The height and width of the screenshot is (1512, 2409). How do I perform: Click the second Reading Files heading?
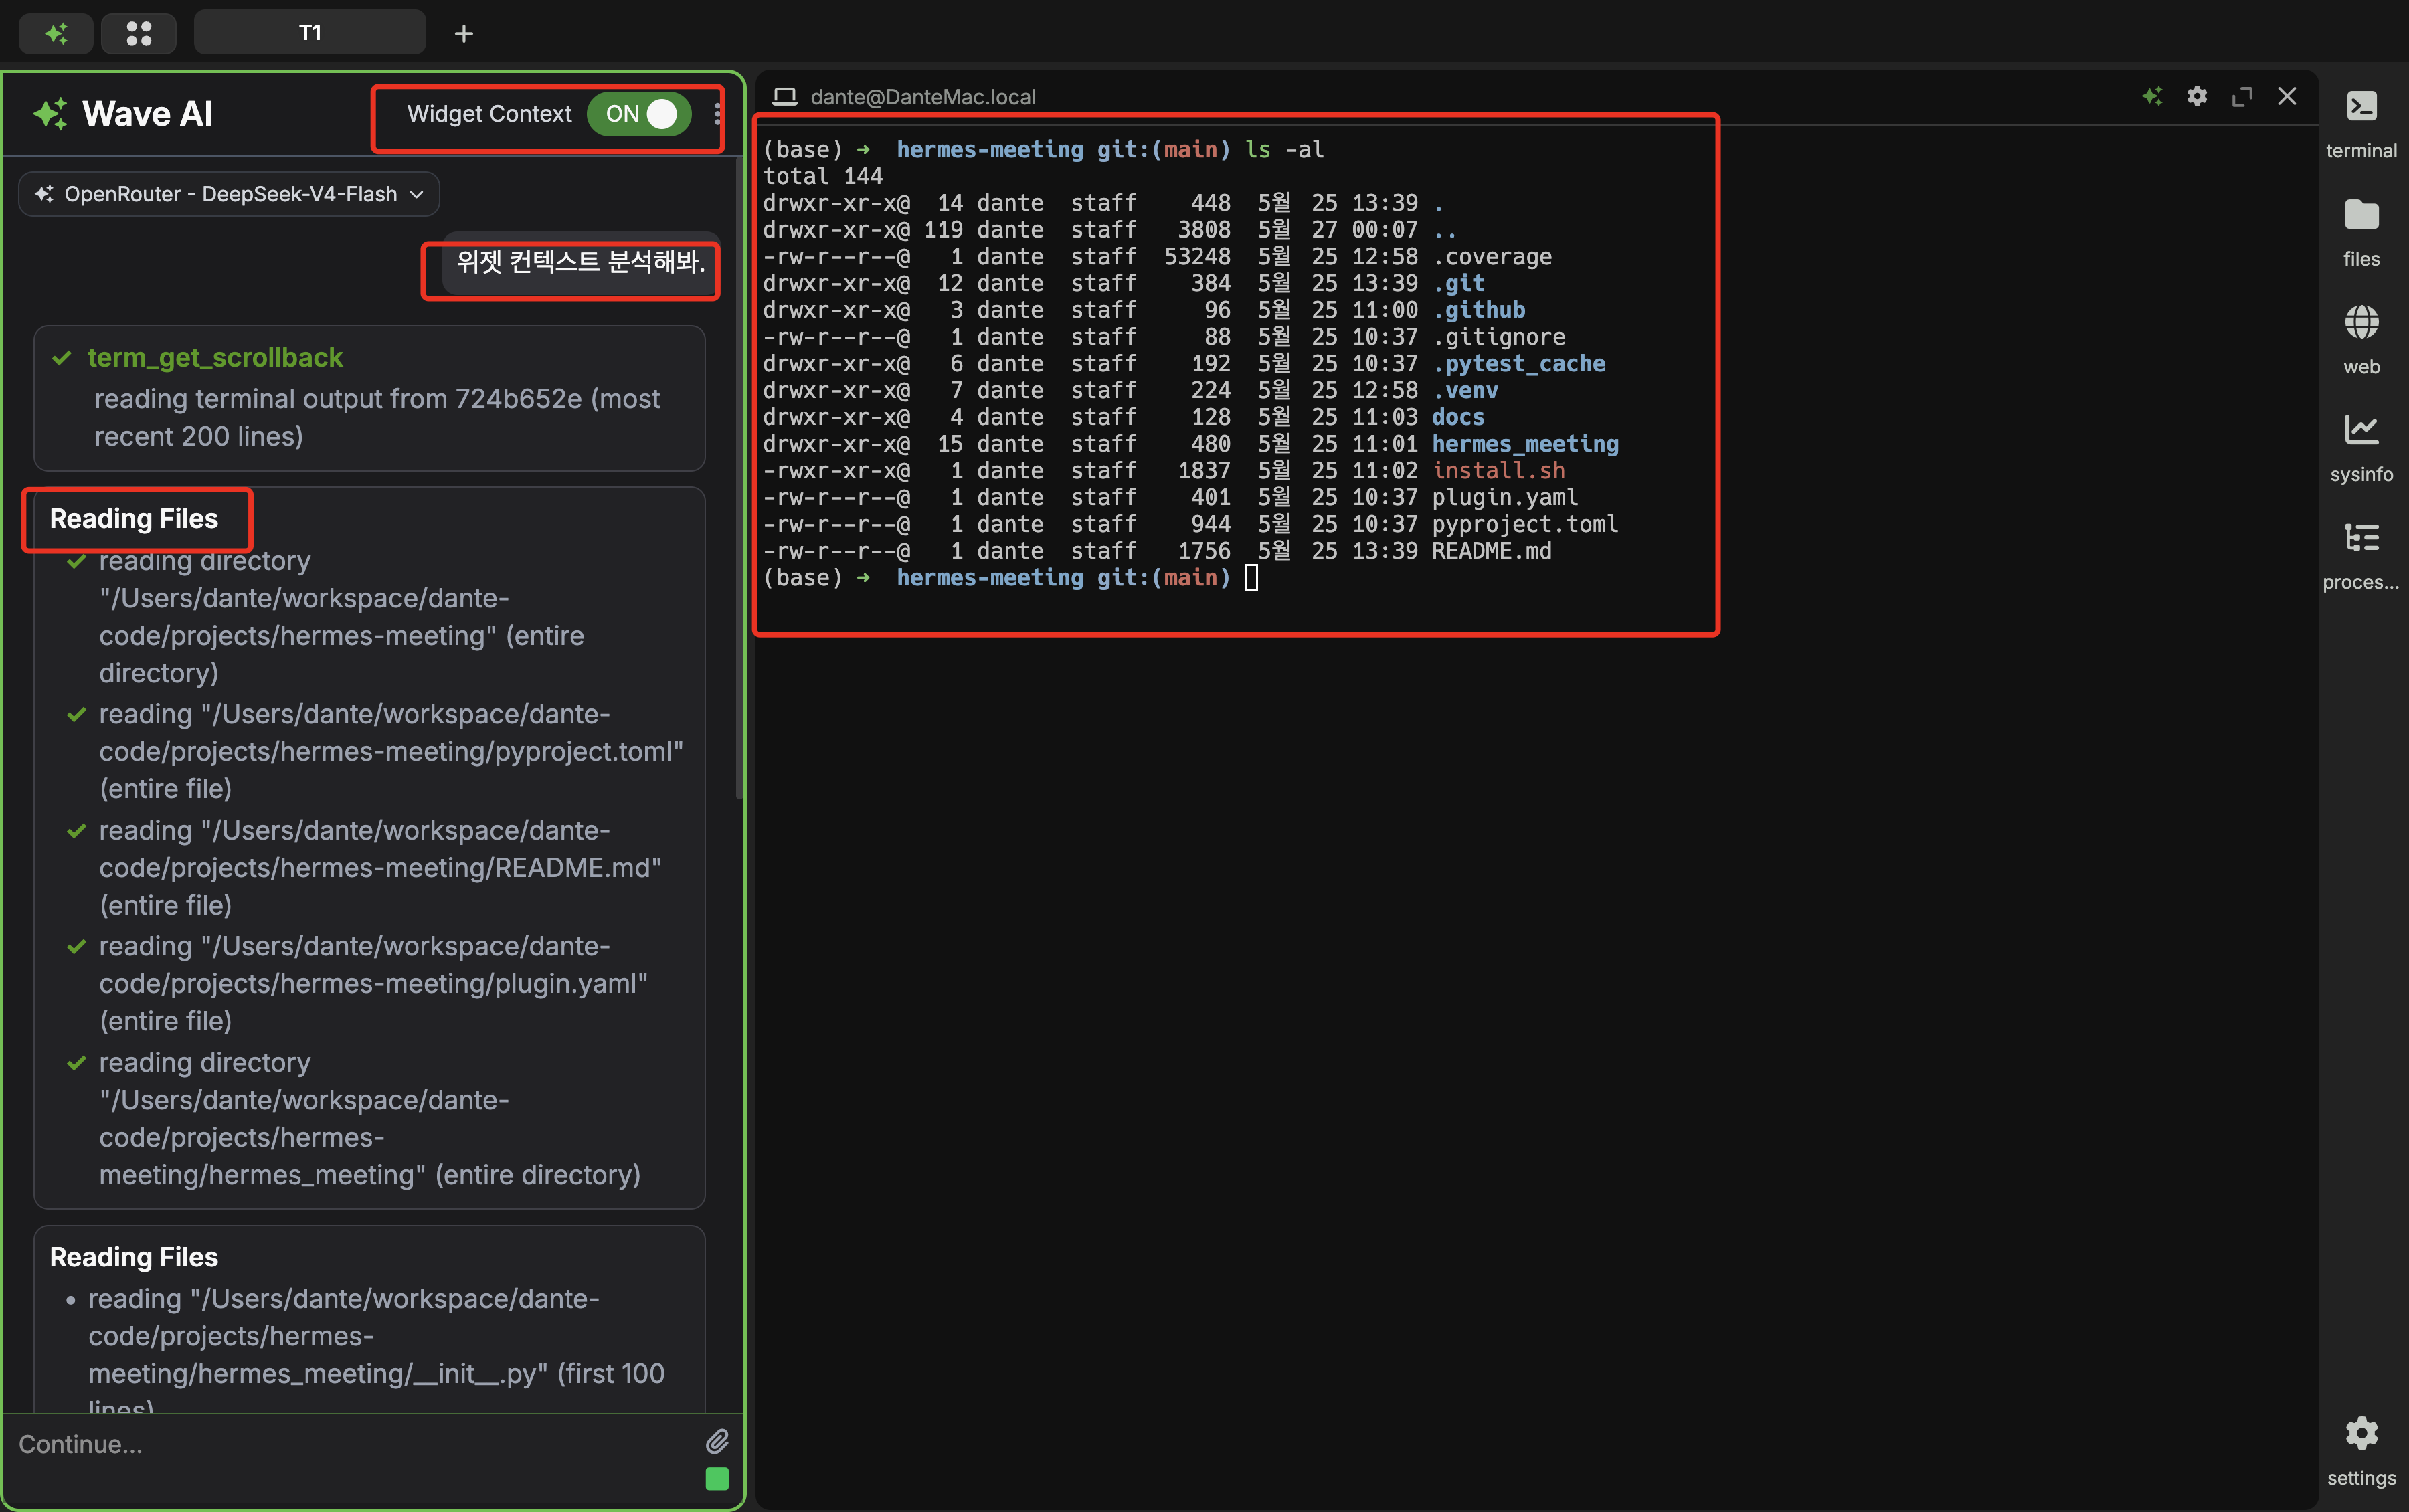pos(134,1257)
